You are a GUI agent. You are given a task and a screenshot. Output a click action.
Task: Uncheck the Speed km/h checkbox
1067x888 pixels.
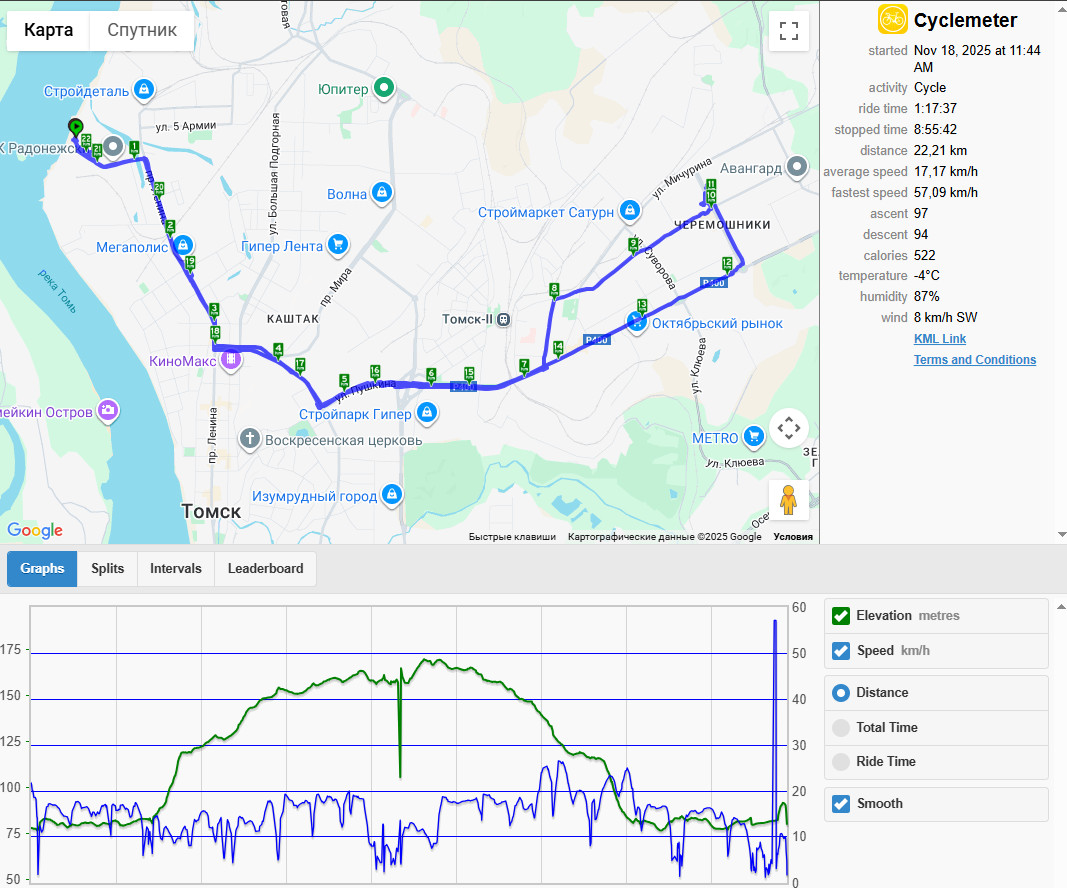841,651
